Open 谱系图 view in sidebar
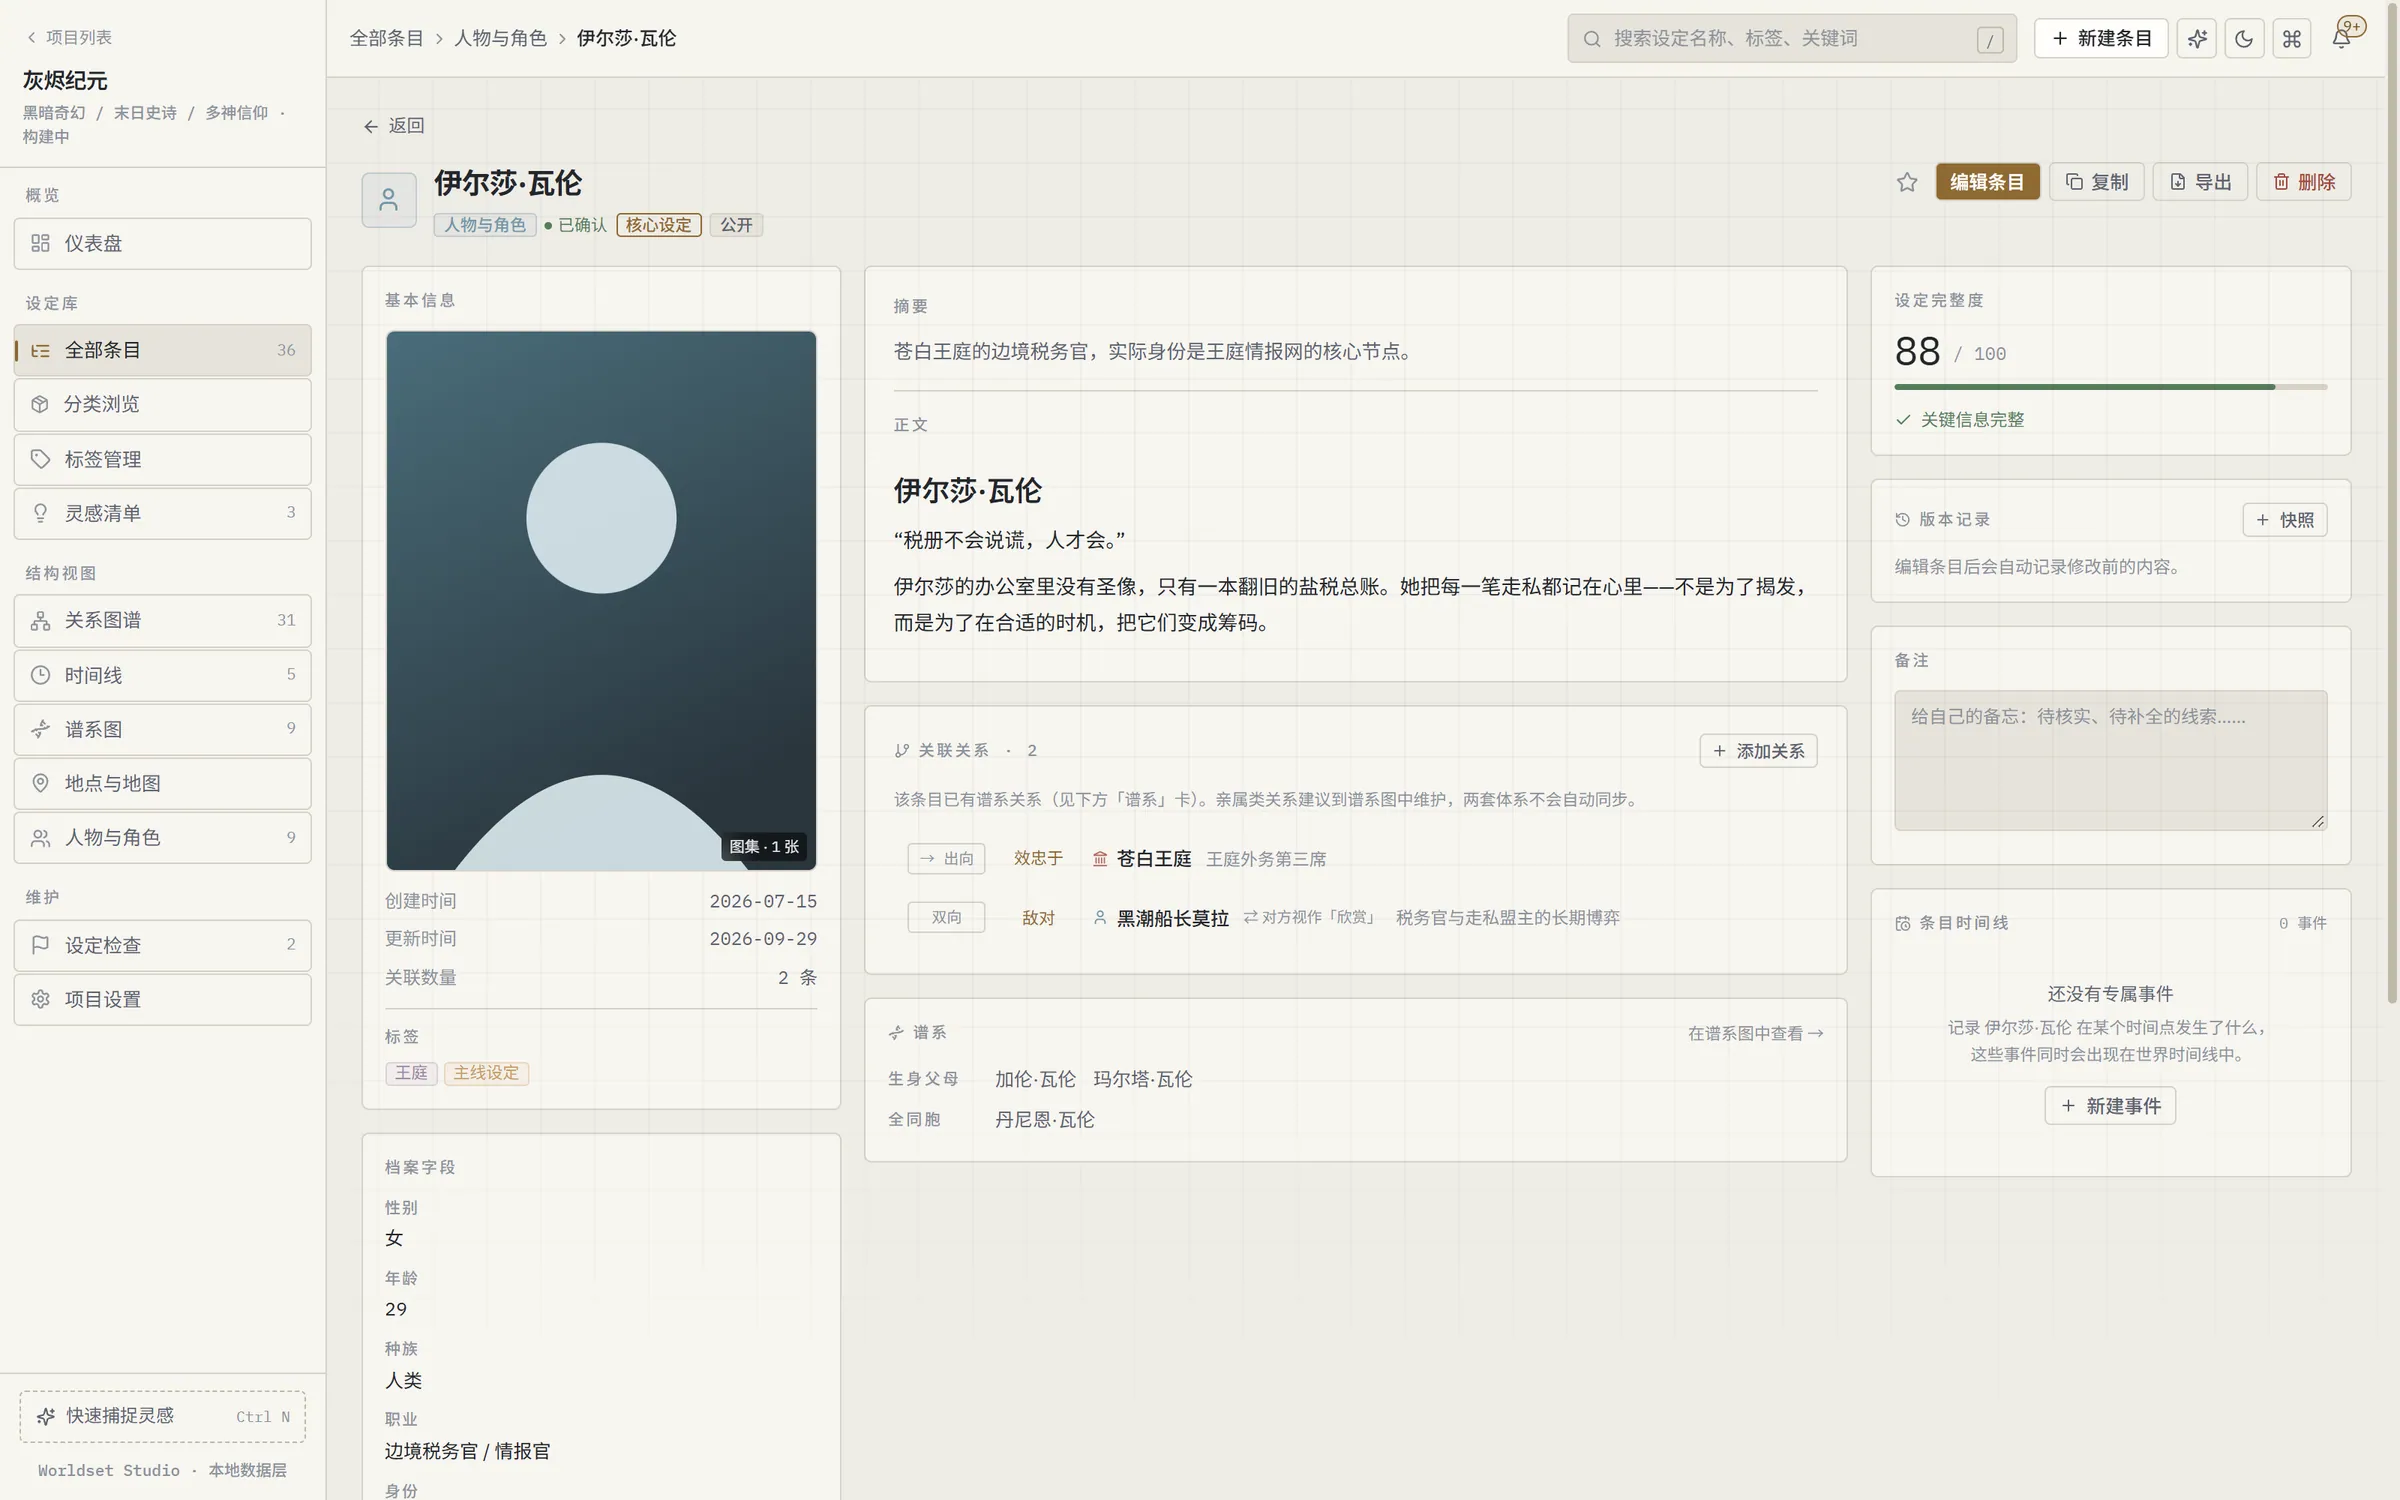Viewport: 2400px width, 1500px height. point(162,729)
